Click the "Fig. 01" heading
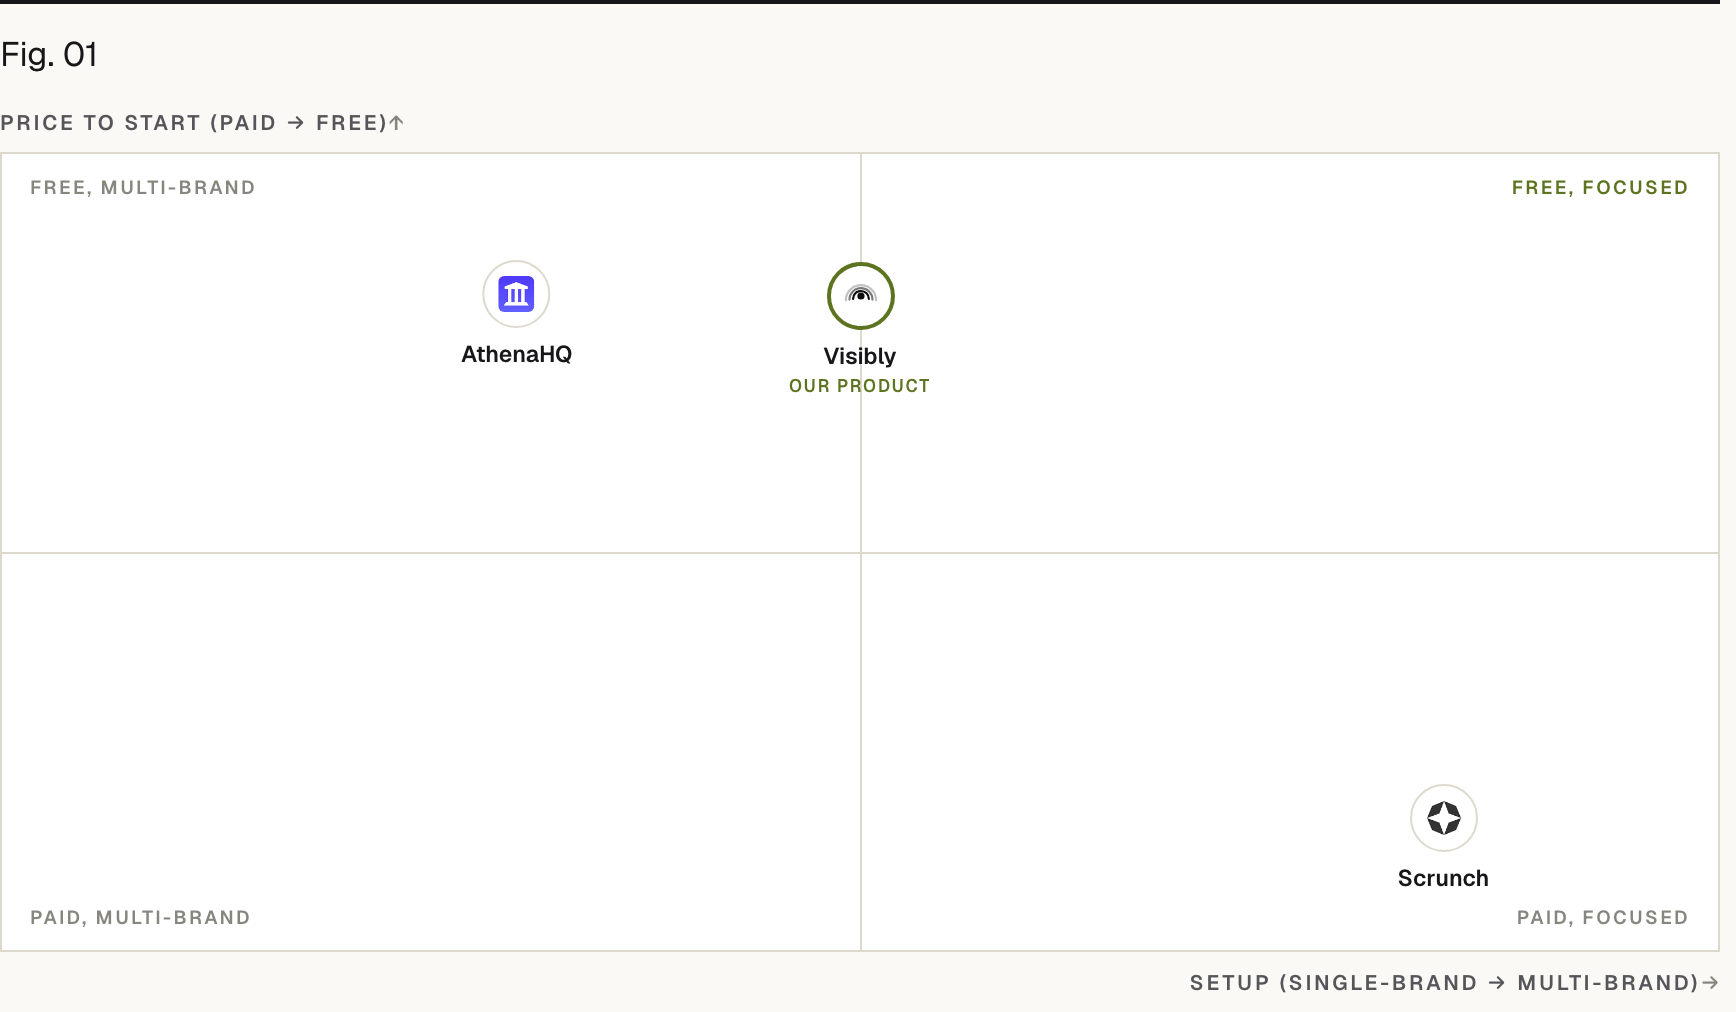The image size is (1736, 1012). [x=49, y=54]
